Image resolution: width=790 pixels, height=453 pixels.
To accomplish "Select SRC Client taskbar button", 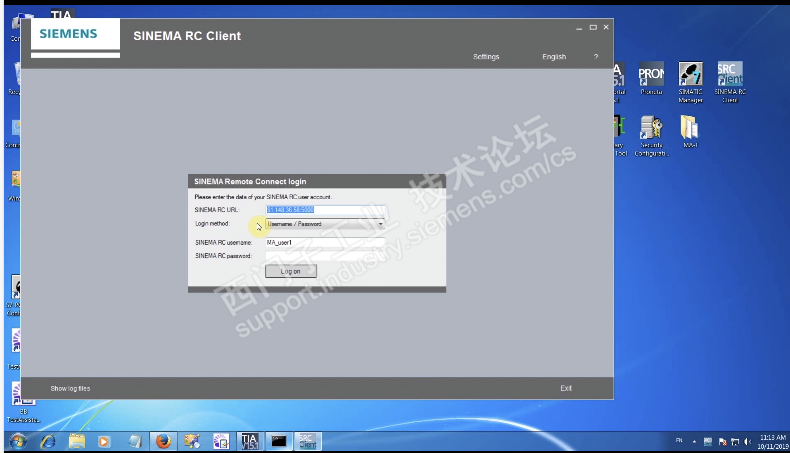I will coord(307,441).
